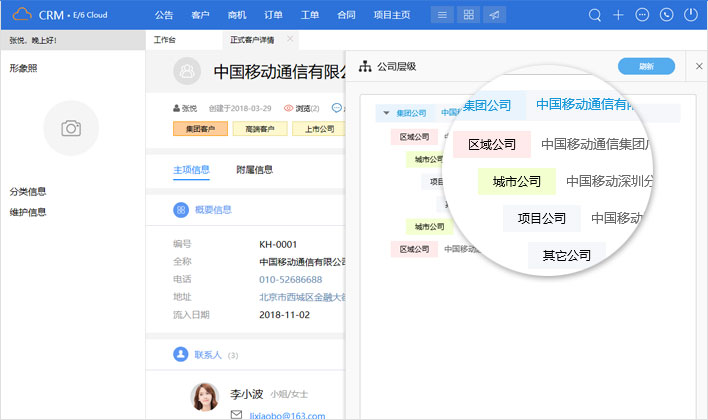708x420 pixels.
Task: Collapse the 集团公司 tree node
Action: (386, 112)
